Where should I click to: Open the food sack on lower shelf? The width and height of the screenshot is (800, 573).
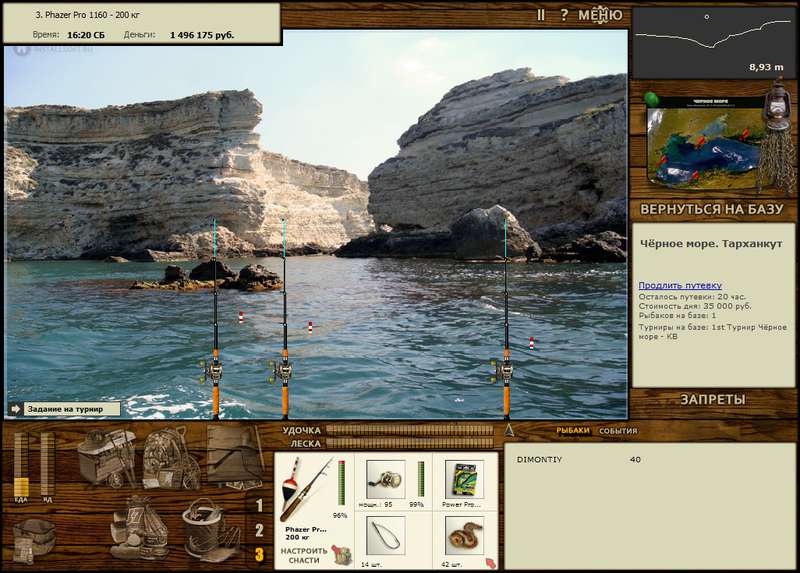coord(34,539)
